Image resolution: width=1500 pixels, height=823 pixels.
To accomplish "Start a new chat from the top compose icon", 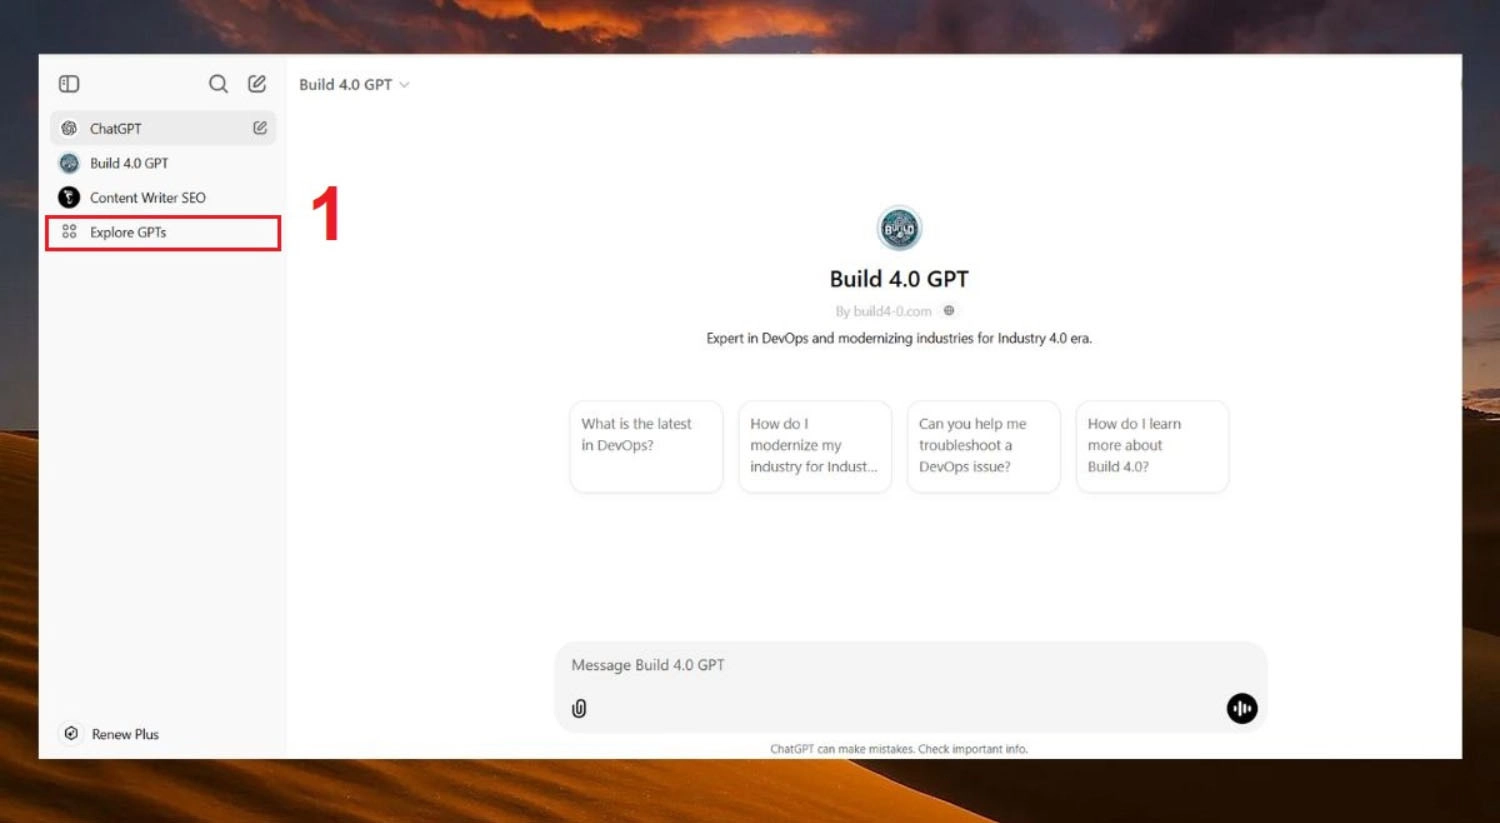I will pyautogui.click(x=257, y=84).
